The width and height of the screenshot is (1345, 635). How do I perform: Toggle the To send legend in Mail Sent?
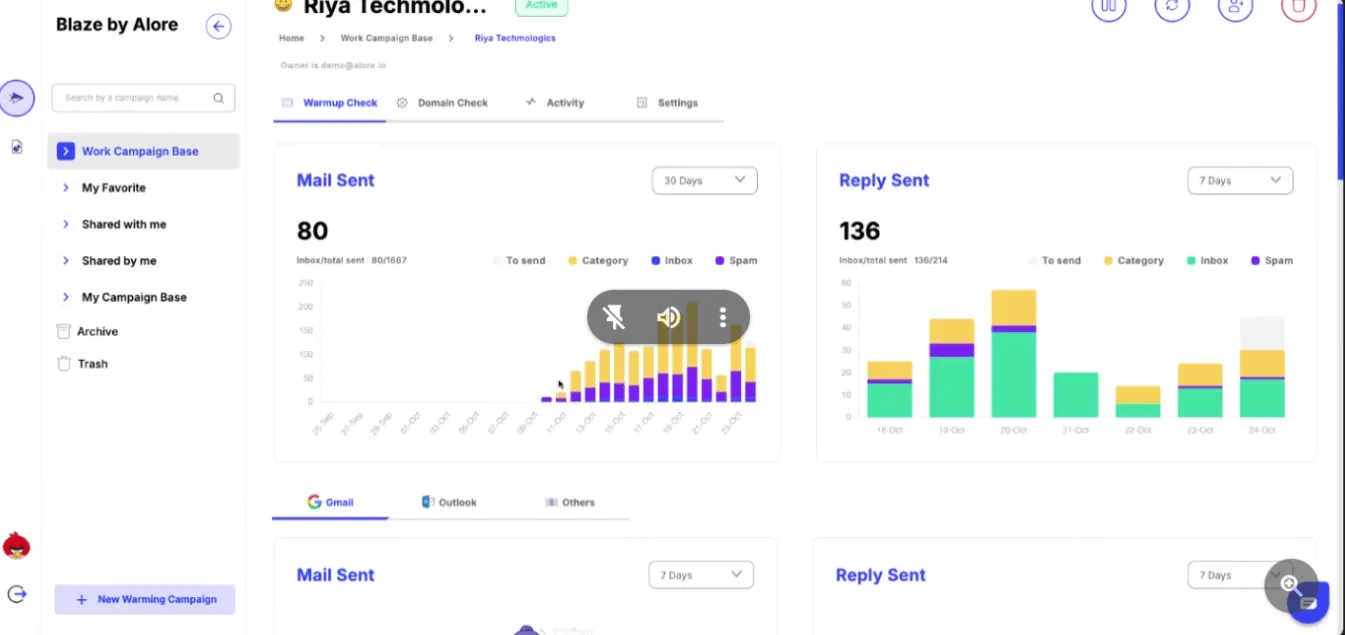coord(519,260)
